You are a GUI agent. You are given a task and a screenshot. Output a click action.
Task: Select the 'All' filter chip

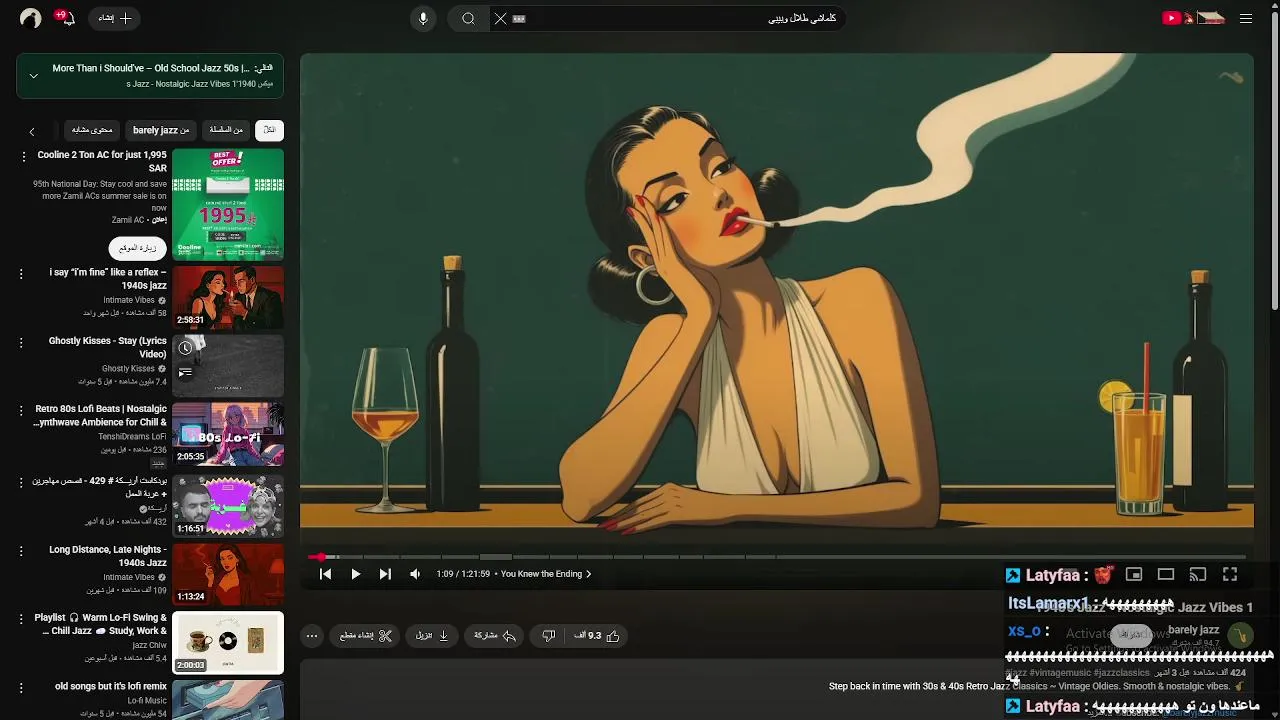point(269,130)
